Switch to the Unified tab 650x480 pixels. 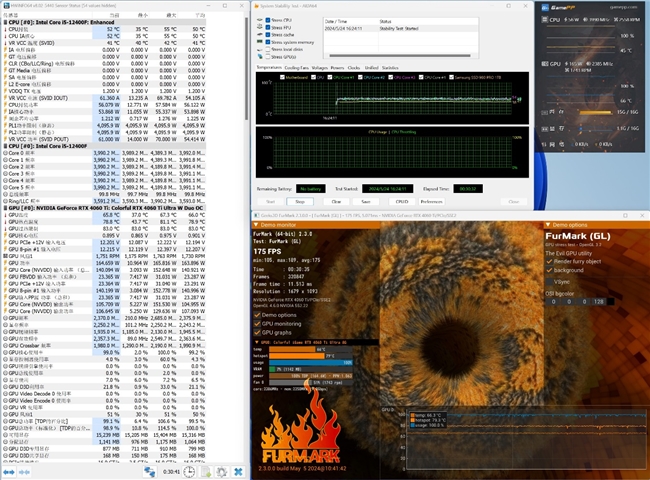(x=371, y=68)
